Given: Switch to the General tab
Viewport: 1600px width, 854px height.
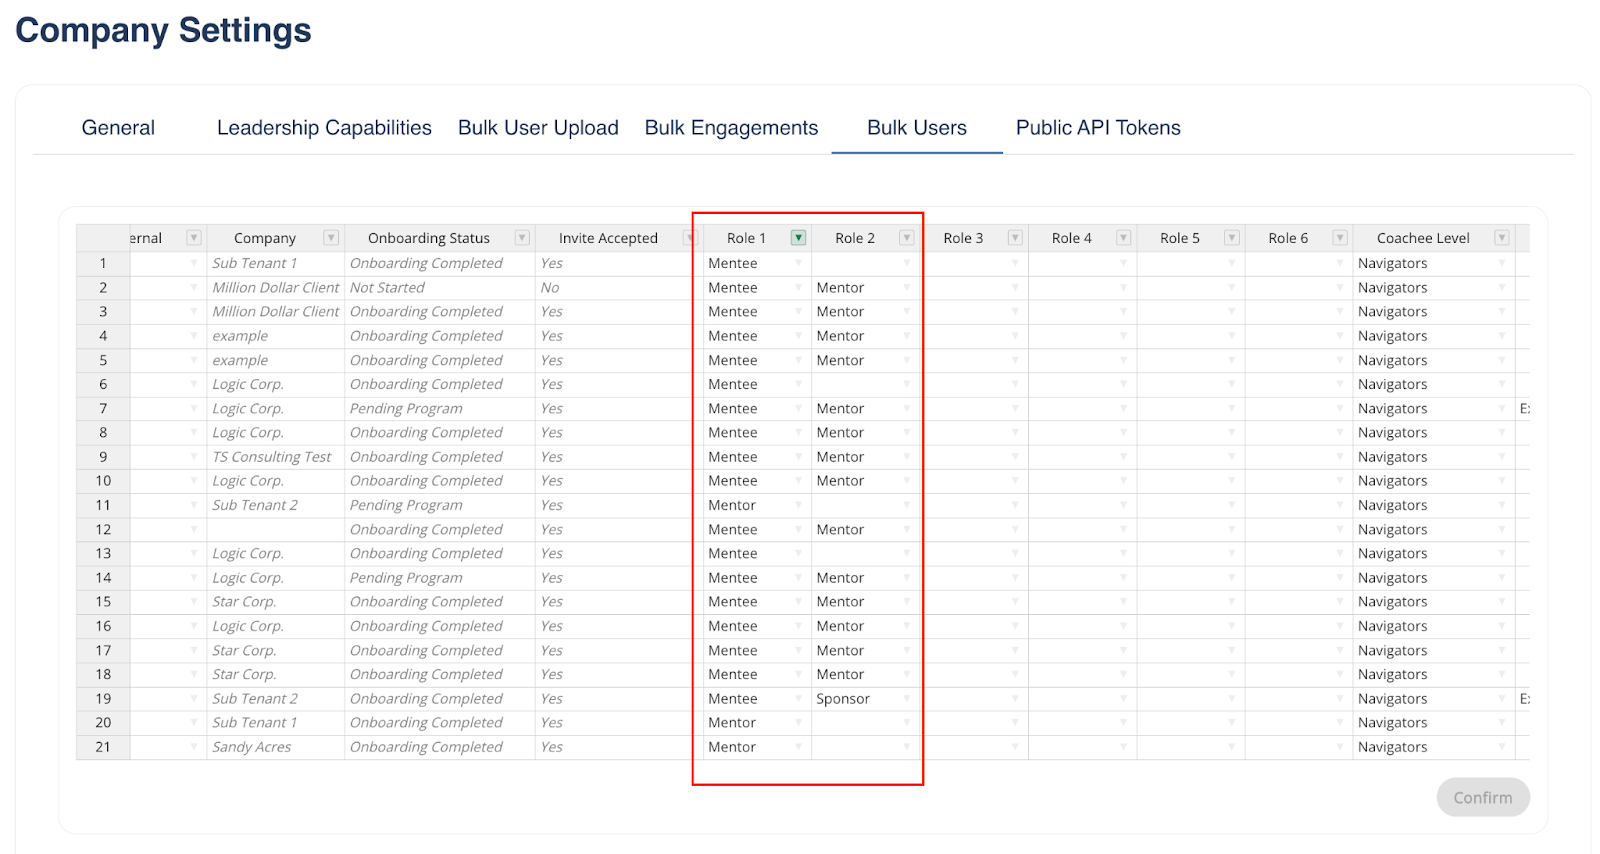Looking at the screenshot, I should click(118, 128).
